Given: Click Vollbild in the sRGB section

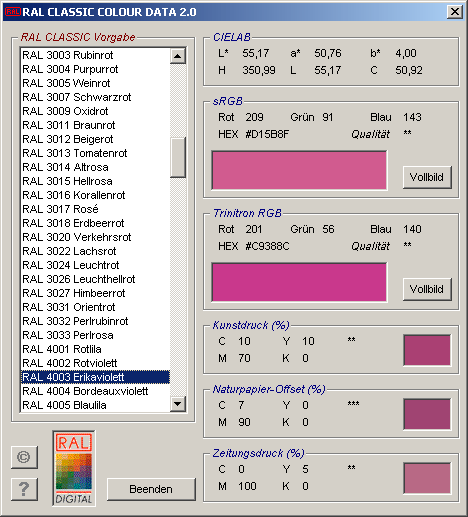Looking at the screenshot, I should (x=427, y=177).
